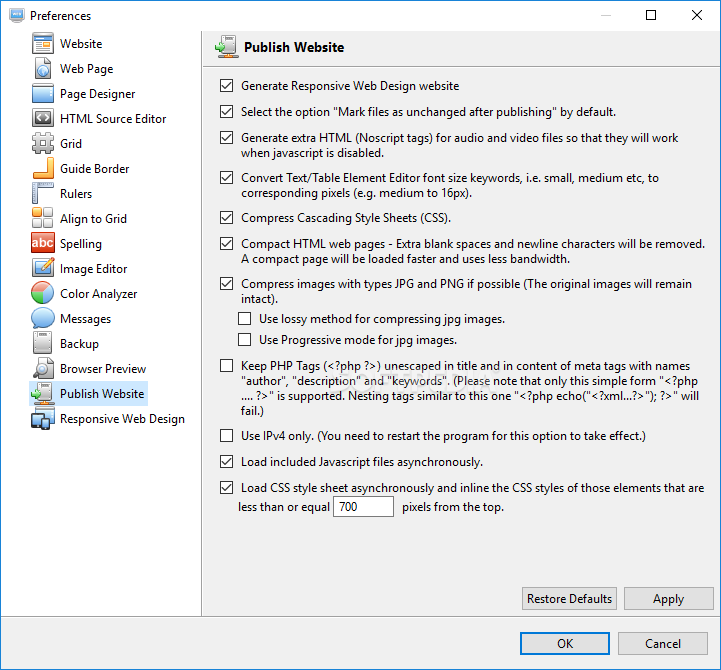The width and height of the screenshot is (721, 670).
Task: Select Page Designer in the sidebar
Action: click(97, 94)
